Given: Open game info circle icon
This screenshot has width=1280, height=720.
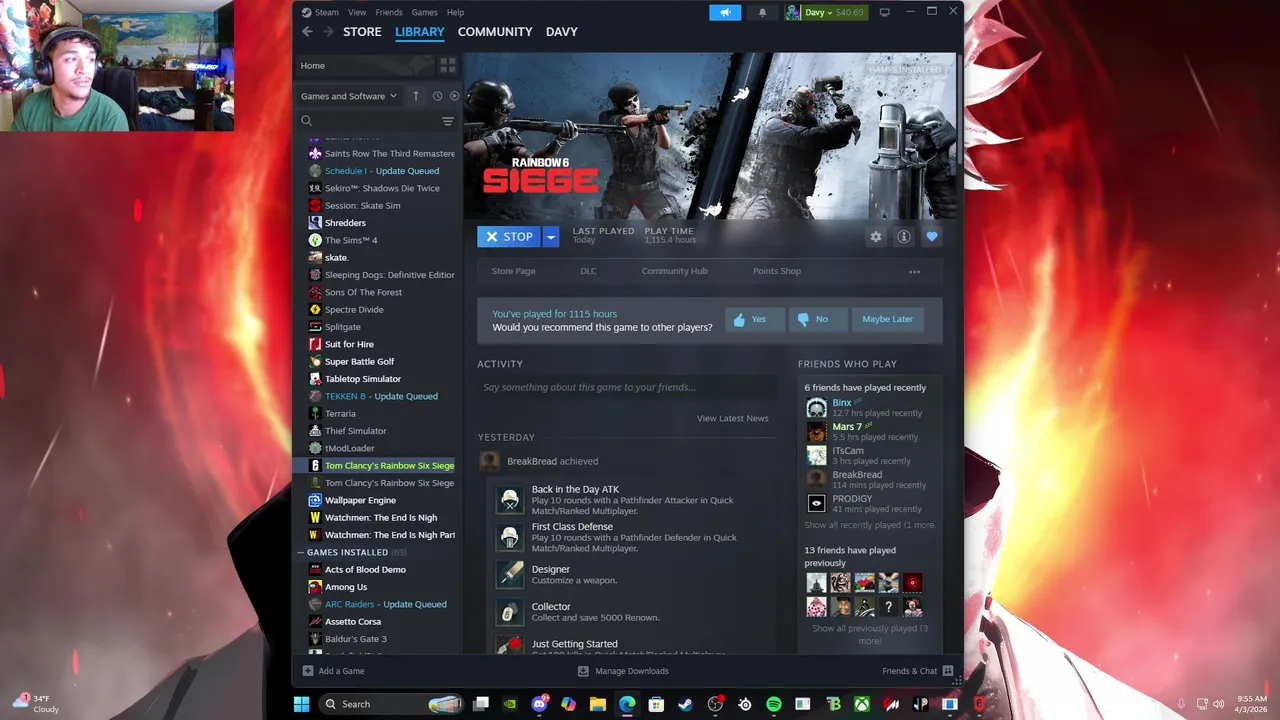Looking at the screenshot, I should 903,237.
